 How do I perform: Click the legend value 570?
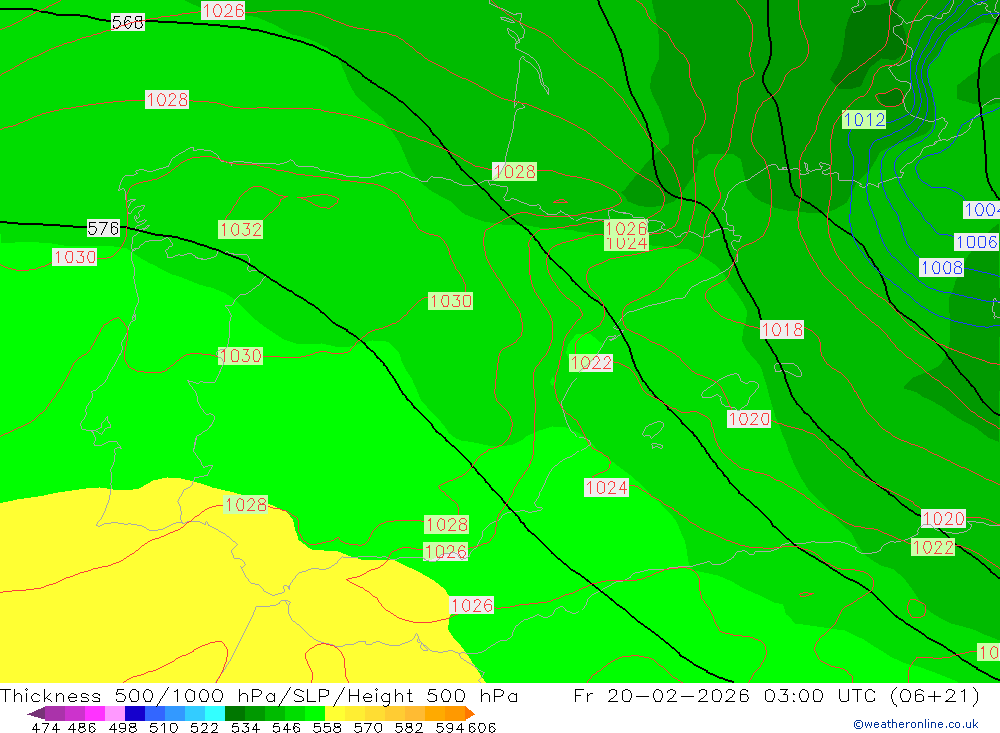(368, 727)
